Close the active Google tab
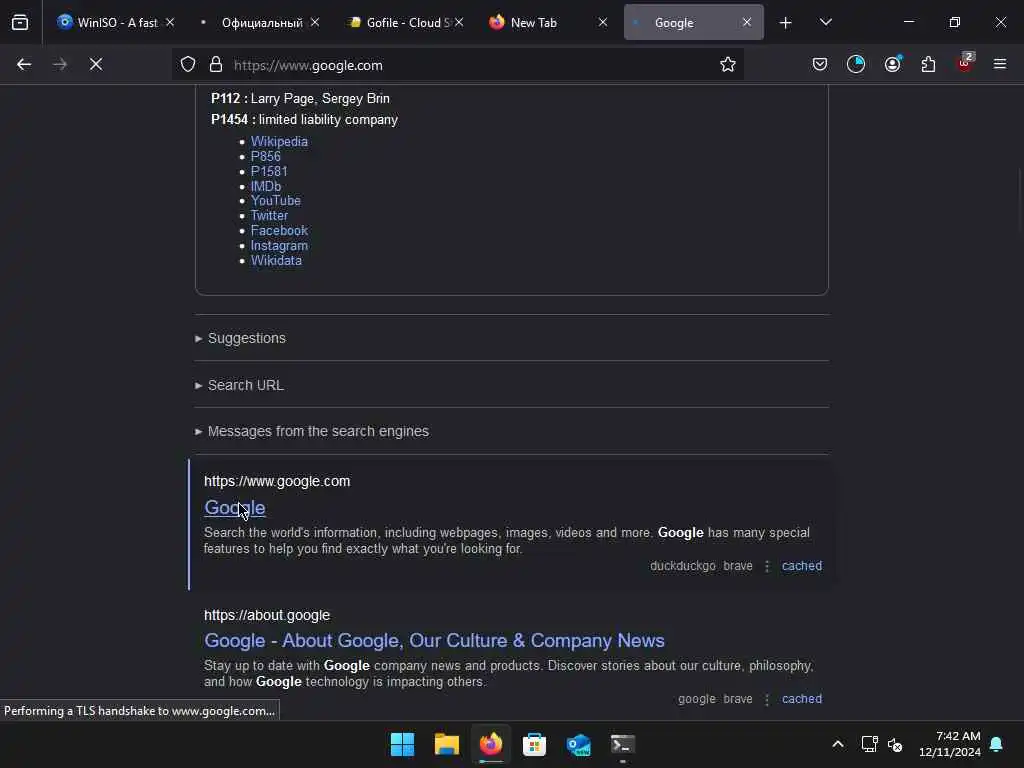The image size is (1024, 768). pyautogui.click(x=746, y=23)
